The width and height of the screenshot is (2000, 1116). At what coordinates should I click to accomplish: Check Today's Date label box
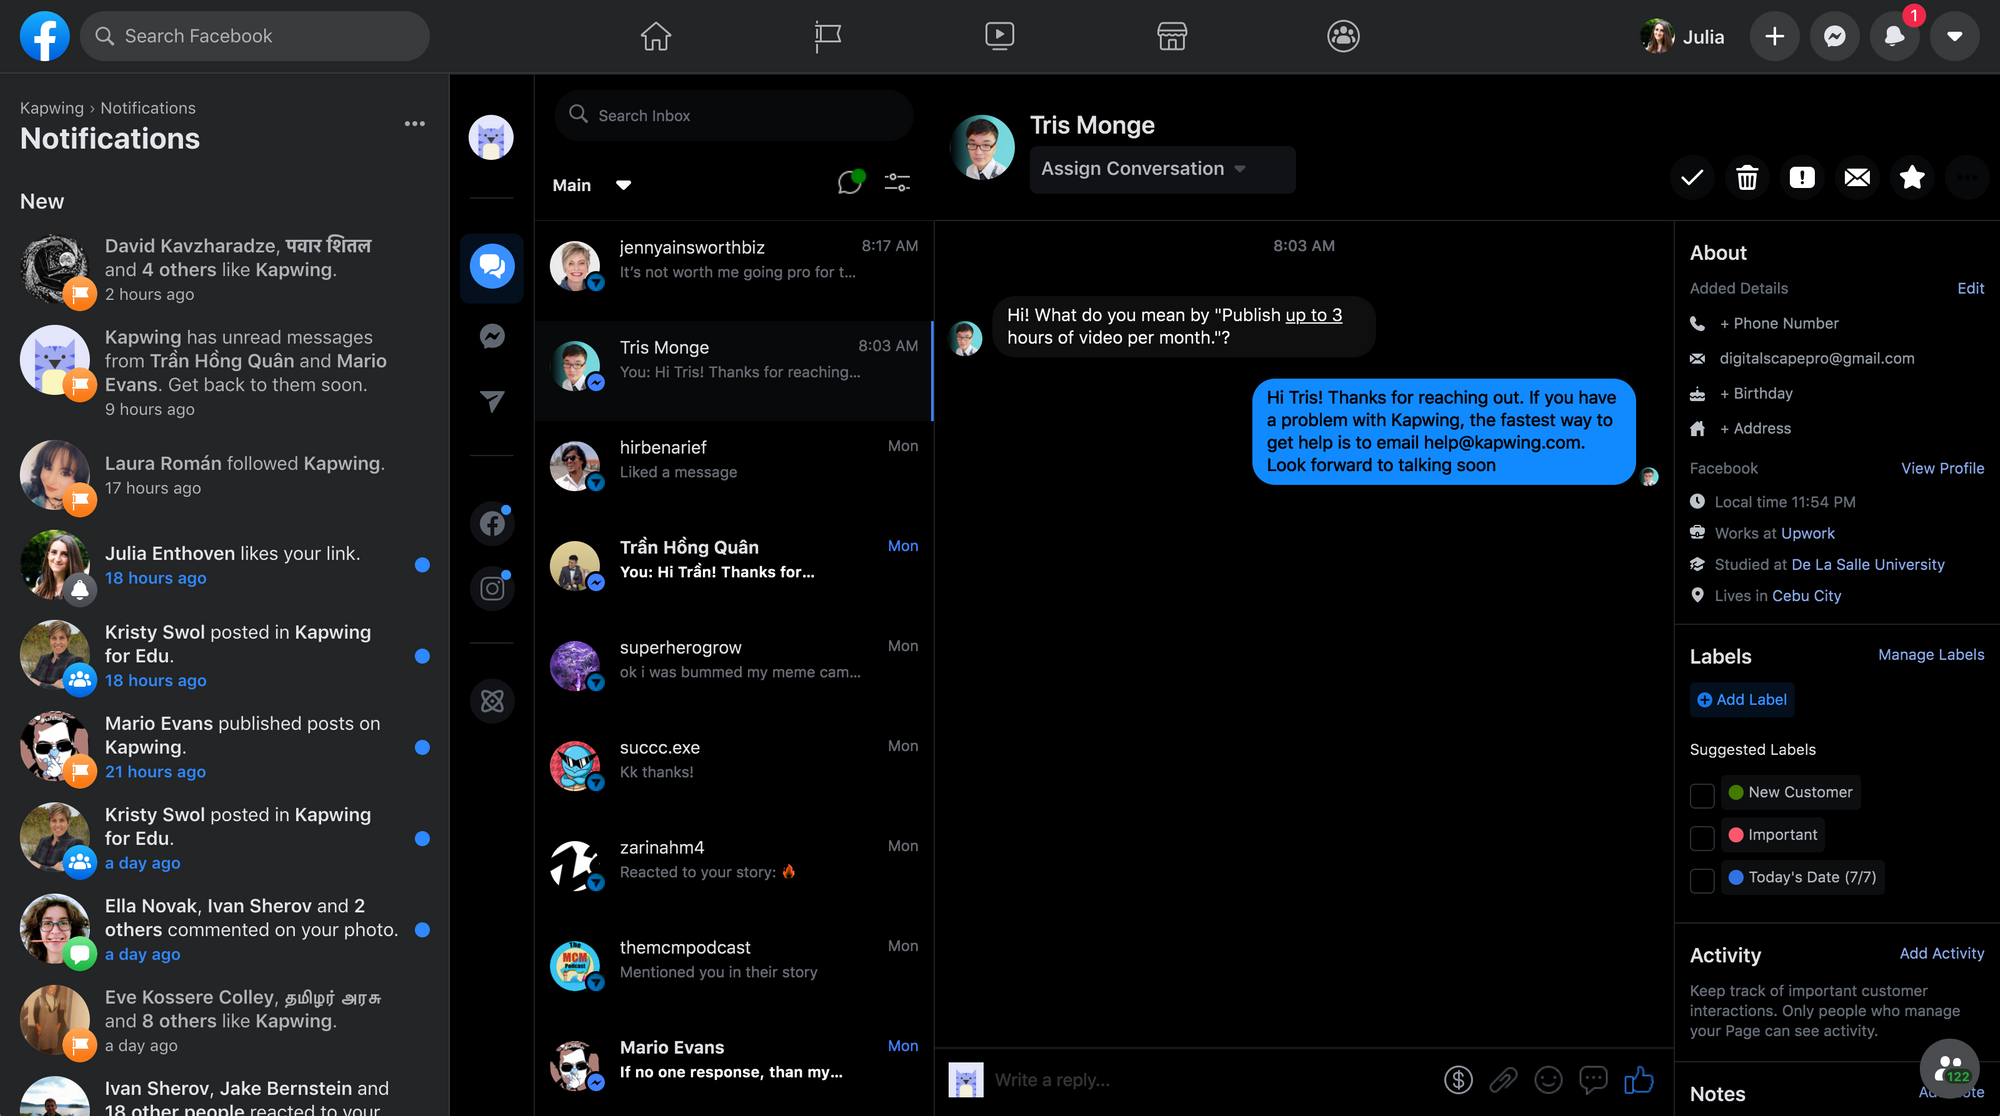[1702, 880]
